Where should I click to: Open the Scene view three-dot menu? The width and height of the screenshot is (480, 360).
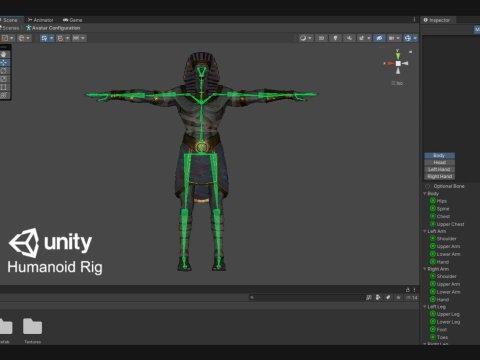(414, 20)
